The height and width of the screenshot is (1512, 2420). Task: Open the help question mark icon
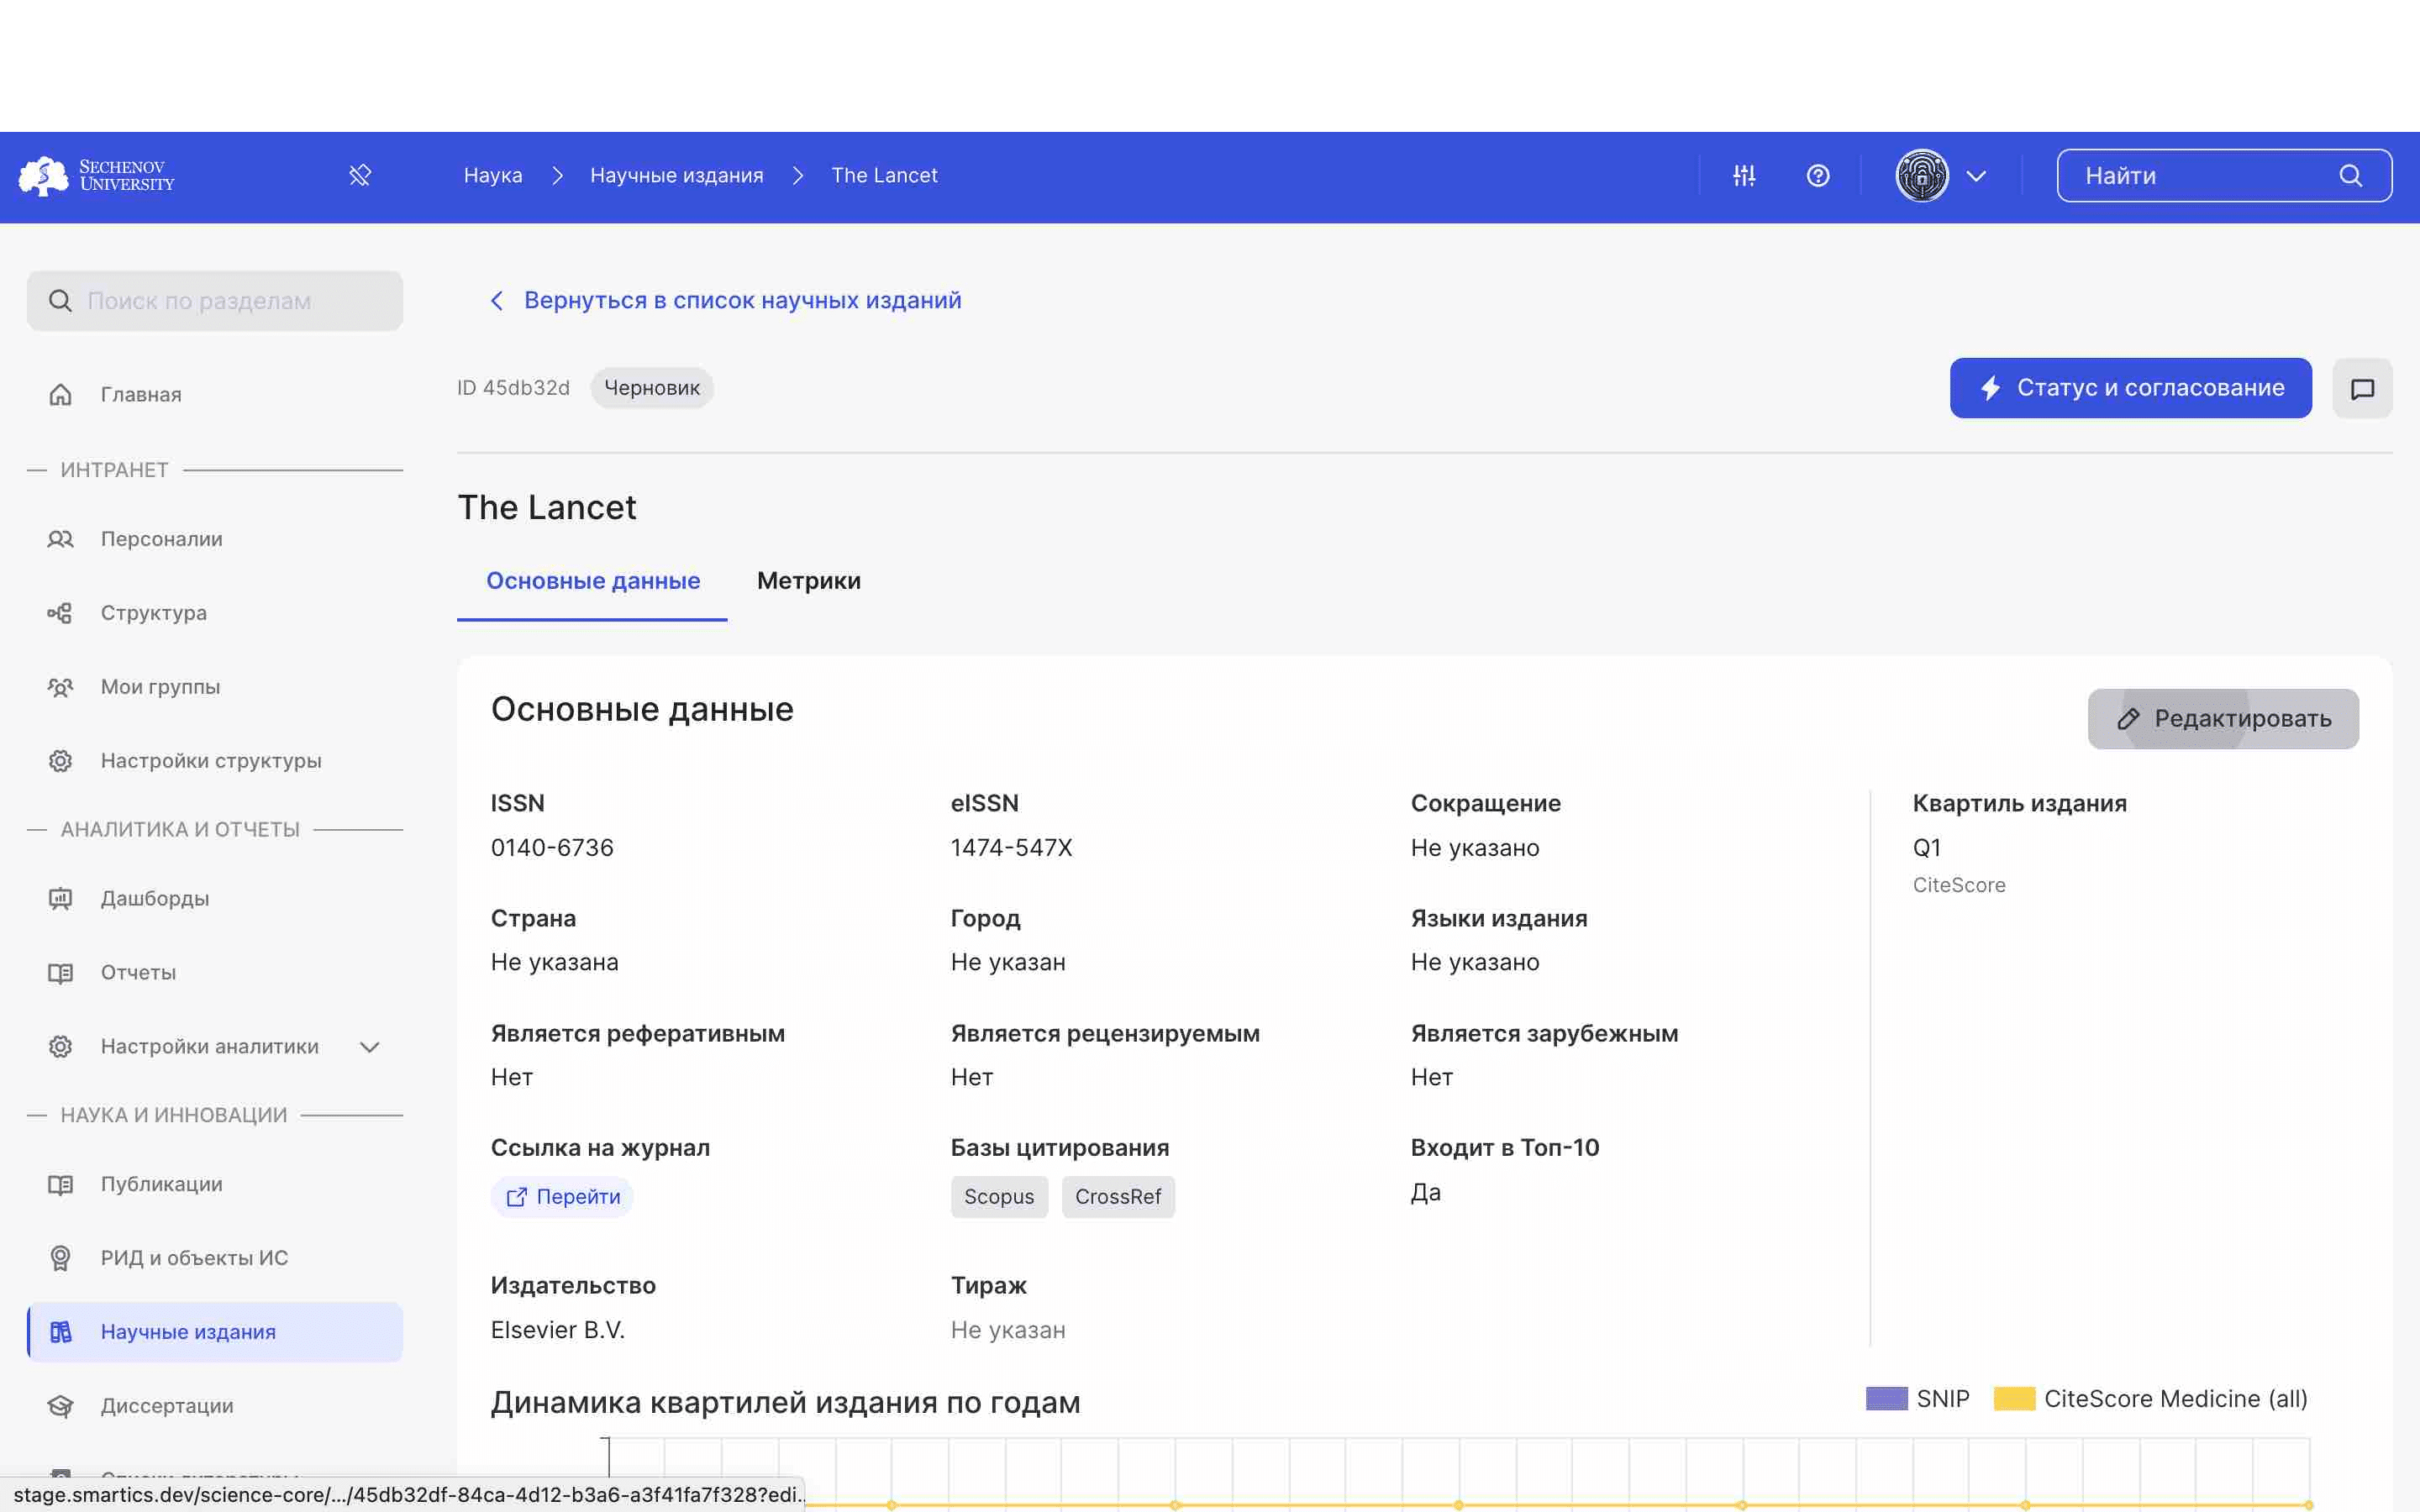1818,176
